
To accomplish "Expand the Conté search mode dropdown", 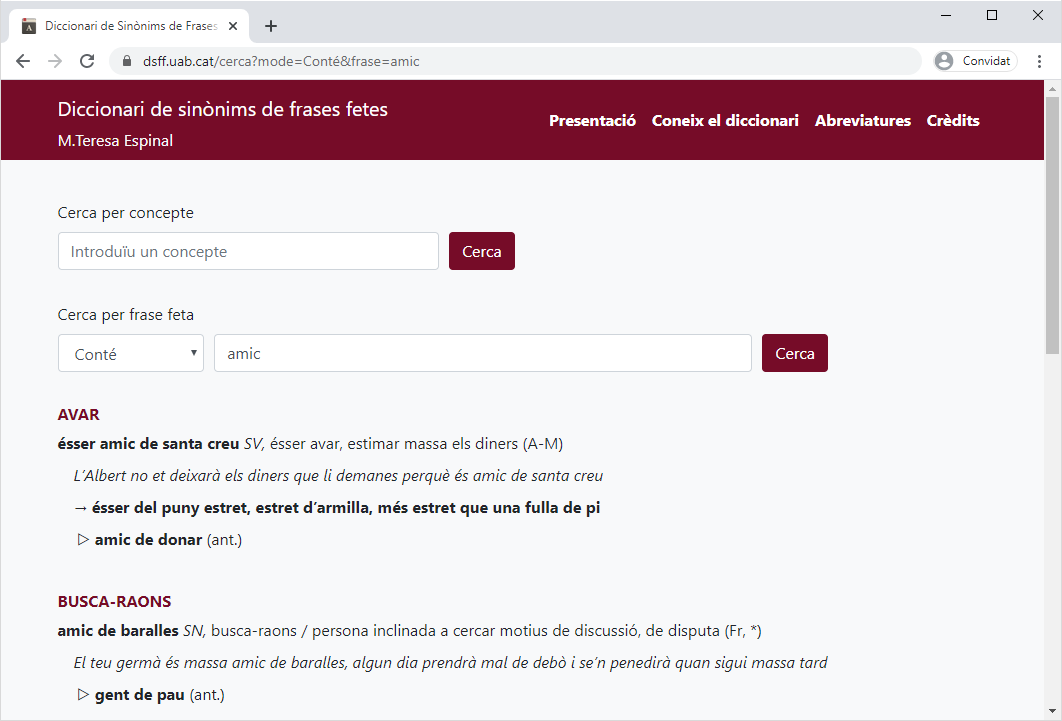I will 131,353.
